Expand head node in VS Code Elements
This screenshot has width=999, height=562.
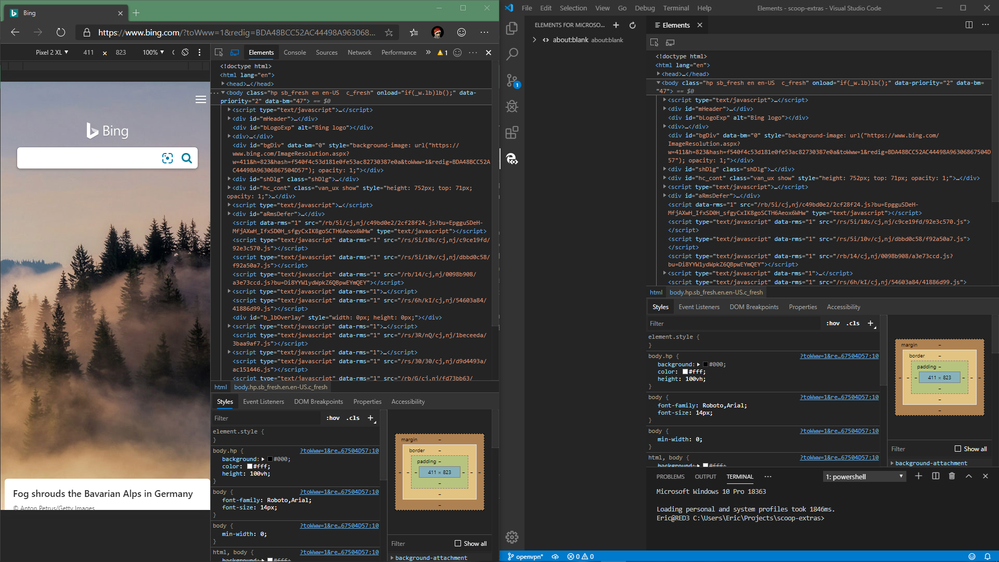point(659,74)
